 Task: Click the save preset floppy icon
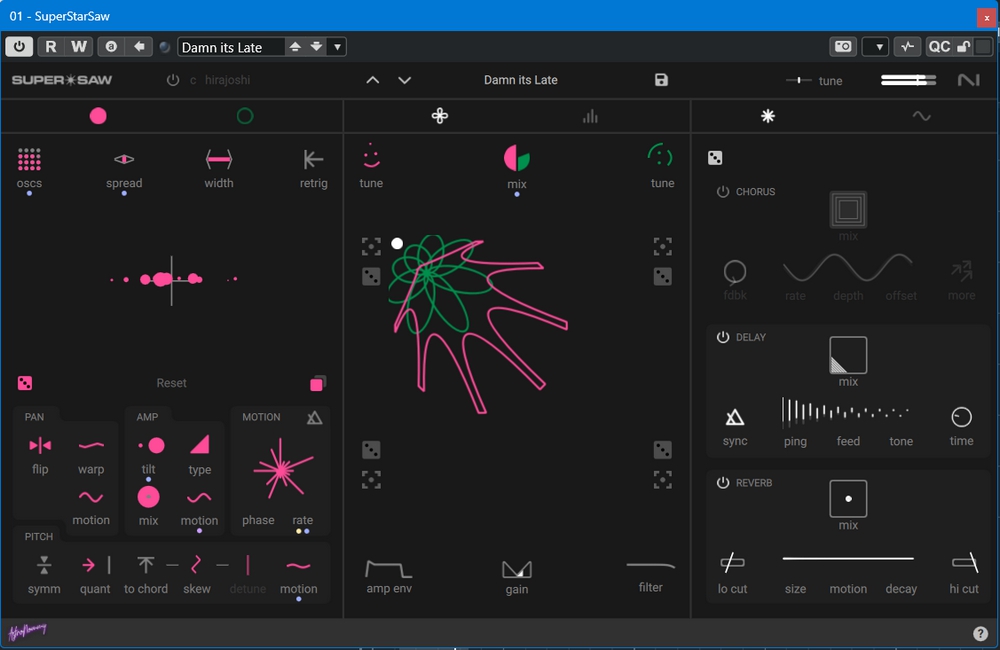(661, 80)
